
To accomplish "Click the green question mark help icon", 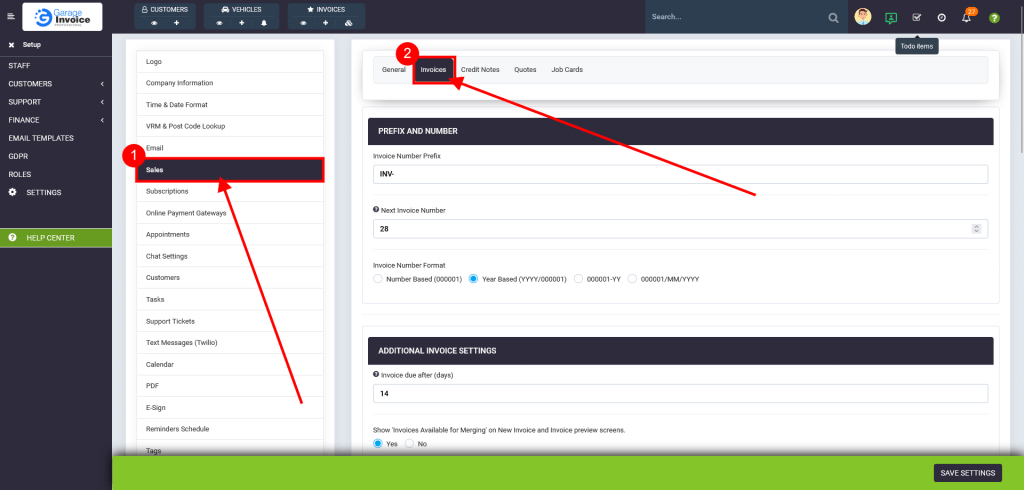I will click(994, 18).
